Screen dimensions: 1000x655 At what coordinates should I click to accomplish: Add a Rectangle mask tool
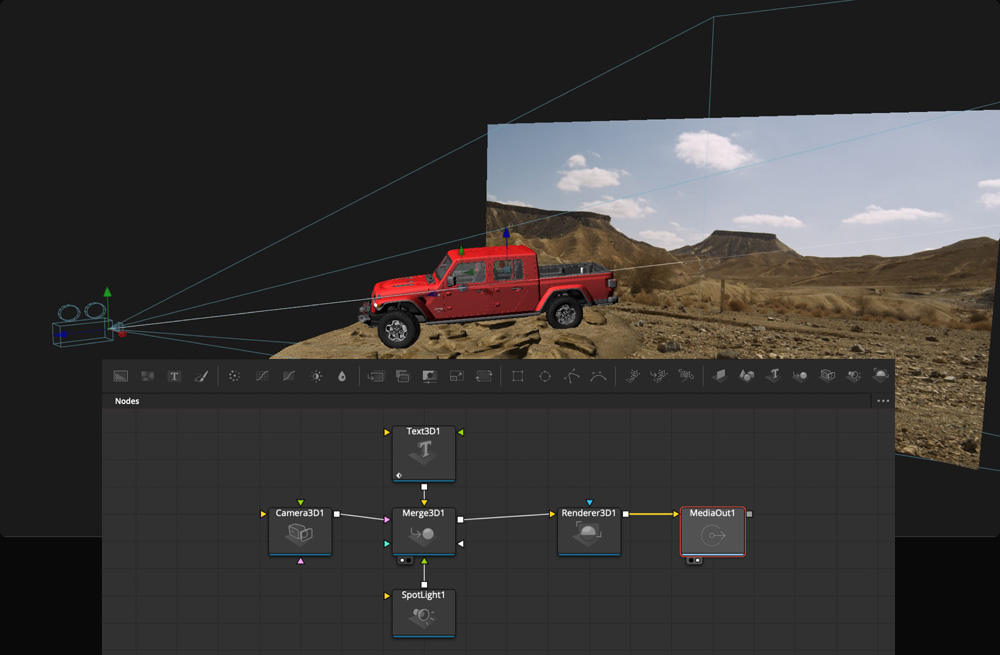518,376
